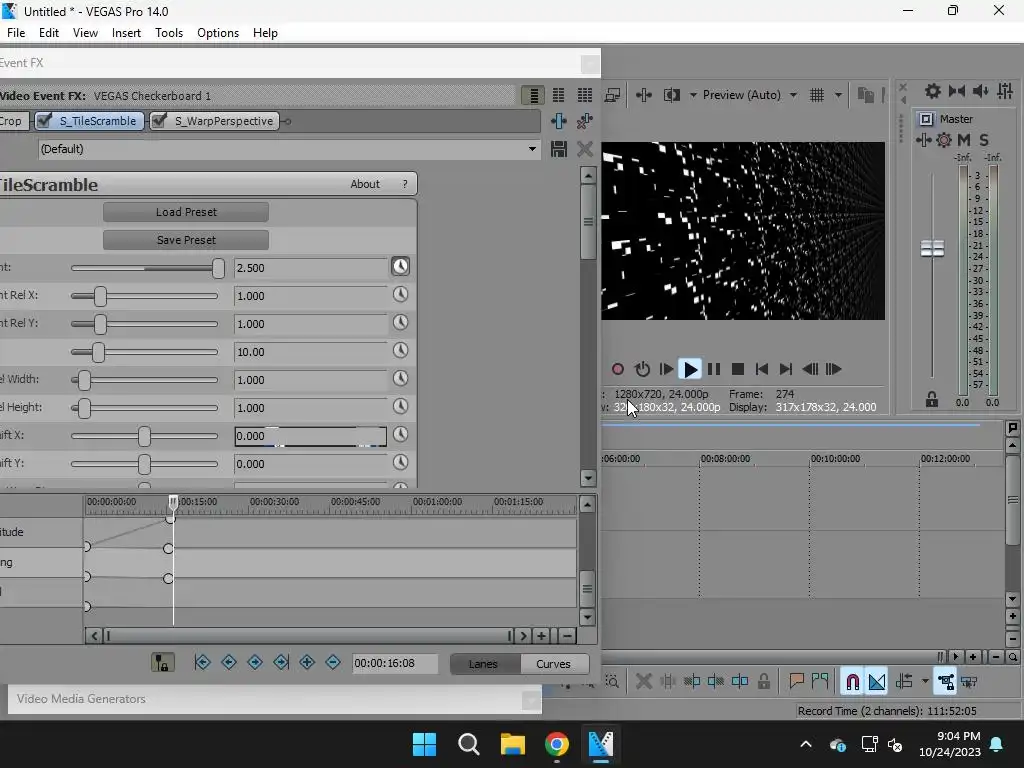This screenshot has width=1024, height=768.
Task: Delete the FX preset with the X icon
Action: (x=584, y=149)
